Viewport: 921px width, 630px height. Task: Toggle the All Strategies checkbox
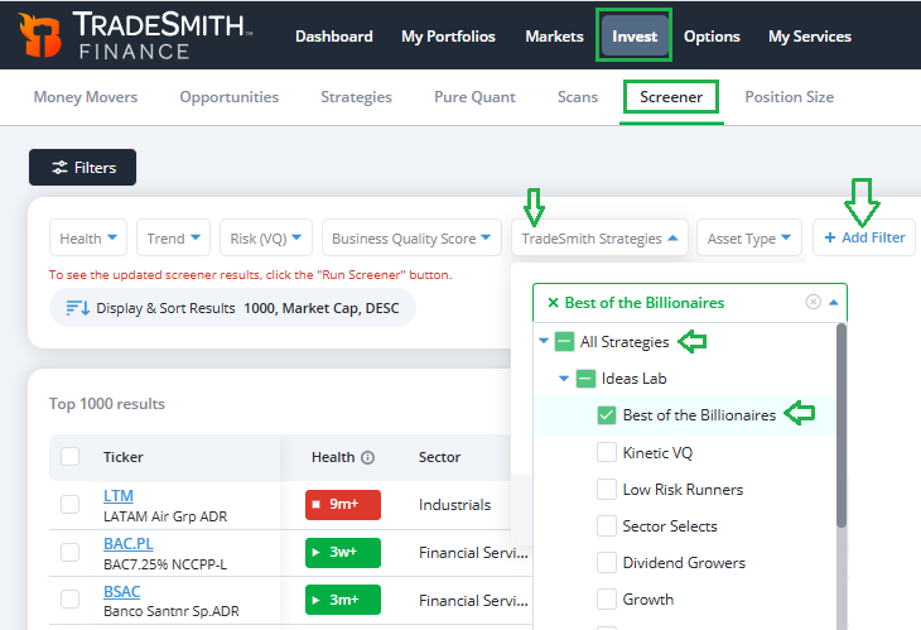click(564, 342)
